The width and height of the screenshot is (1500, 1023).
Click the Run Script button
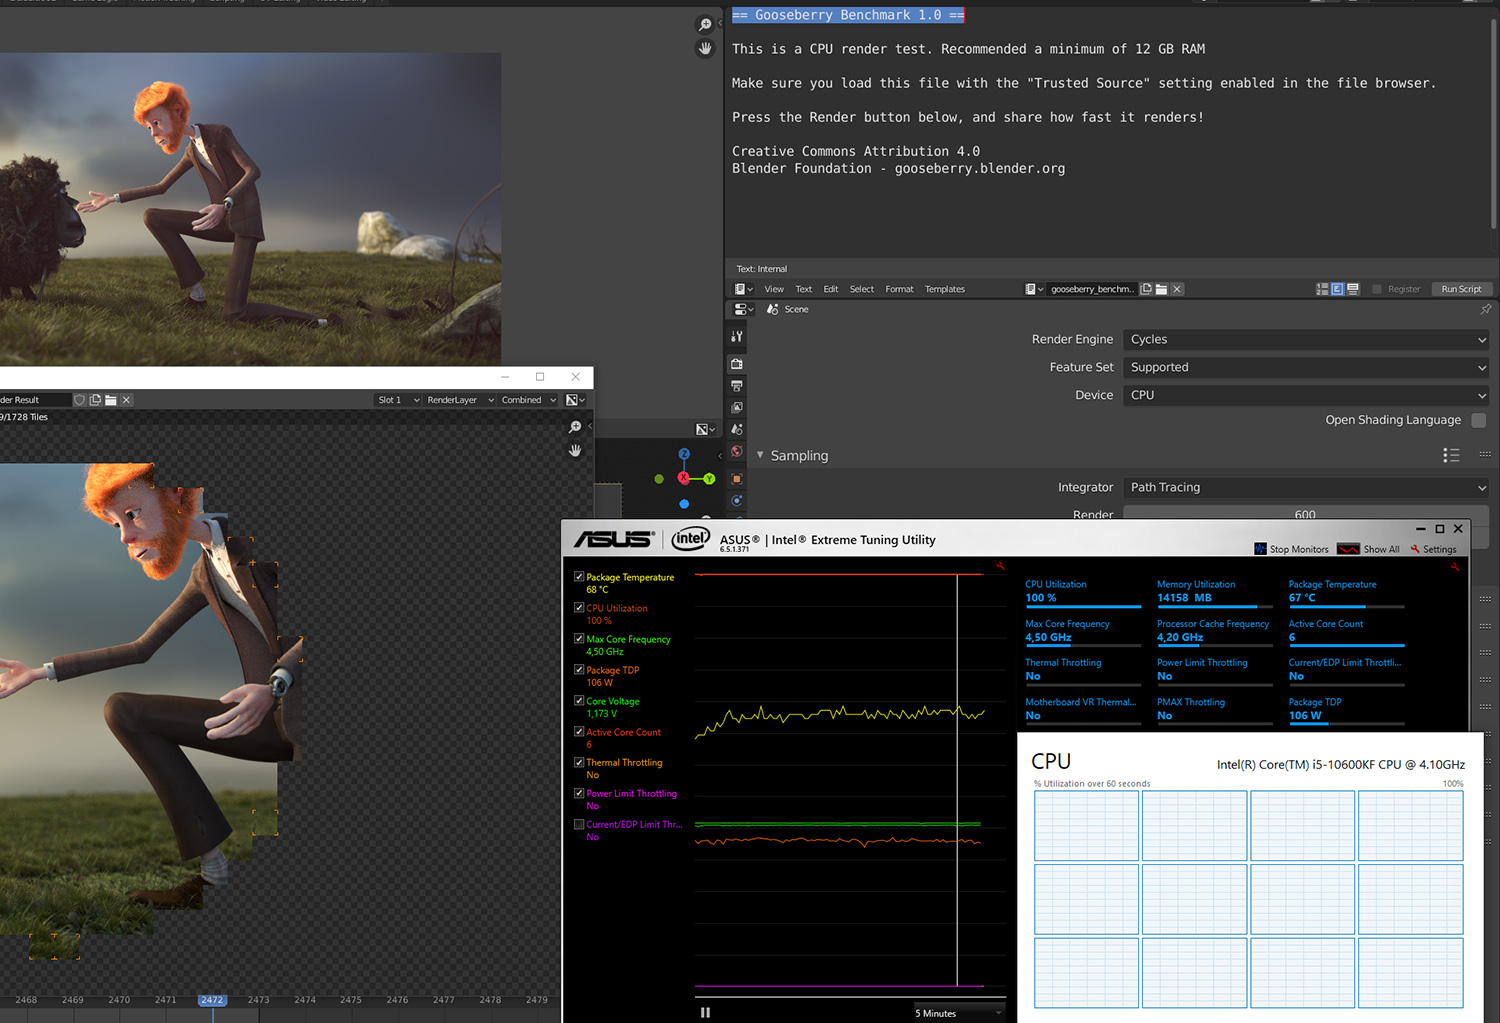pos(1461,289)
